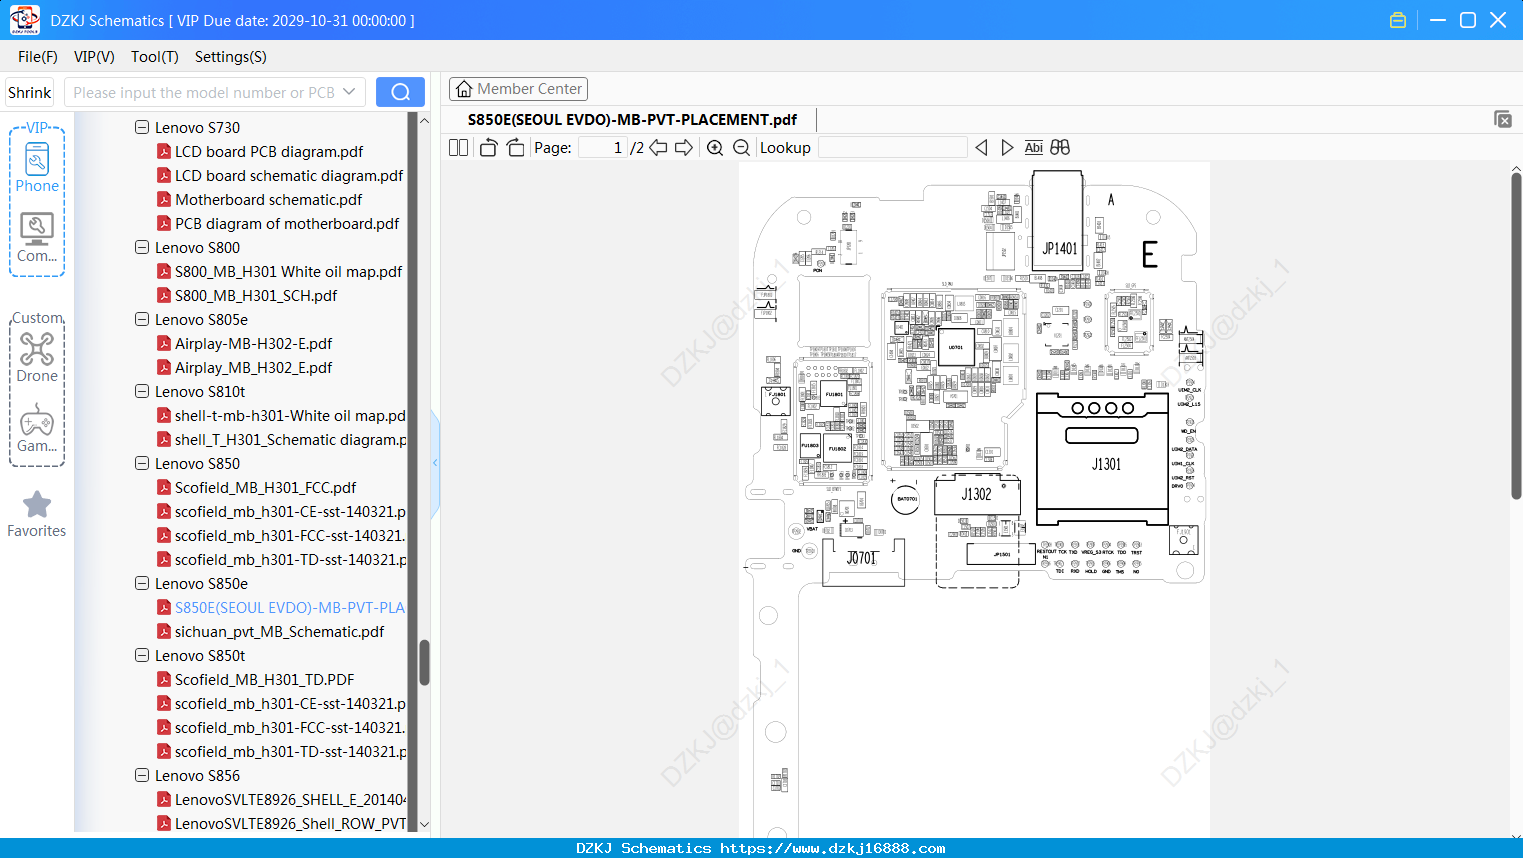Toggle the two-page view icon

(x=458, y=148)
